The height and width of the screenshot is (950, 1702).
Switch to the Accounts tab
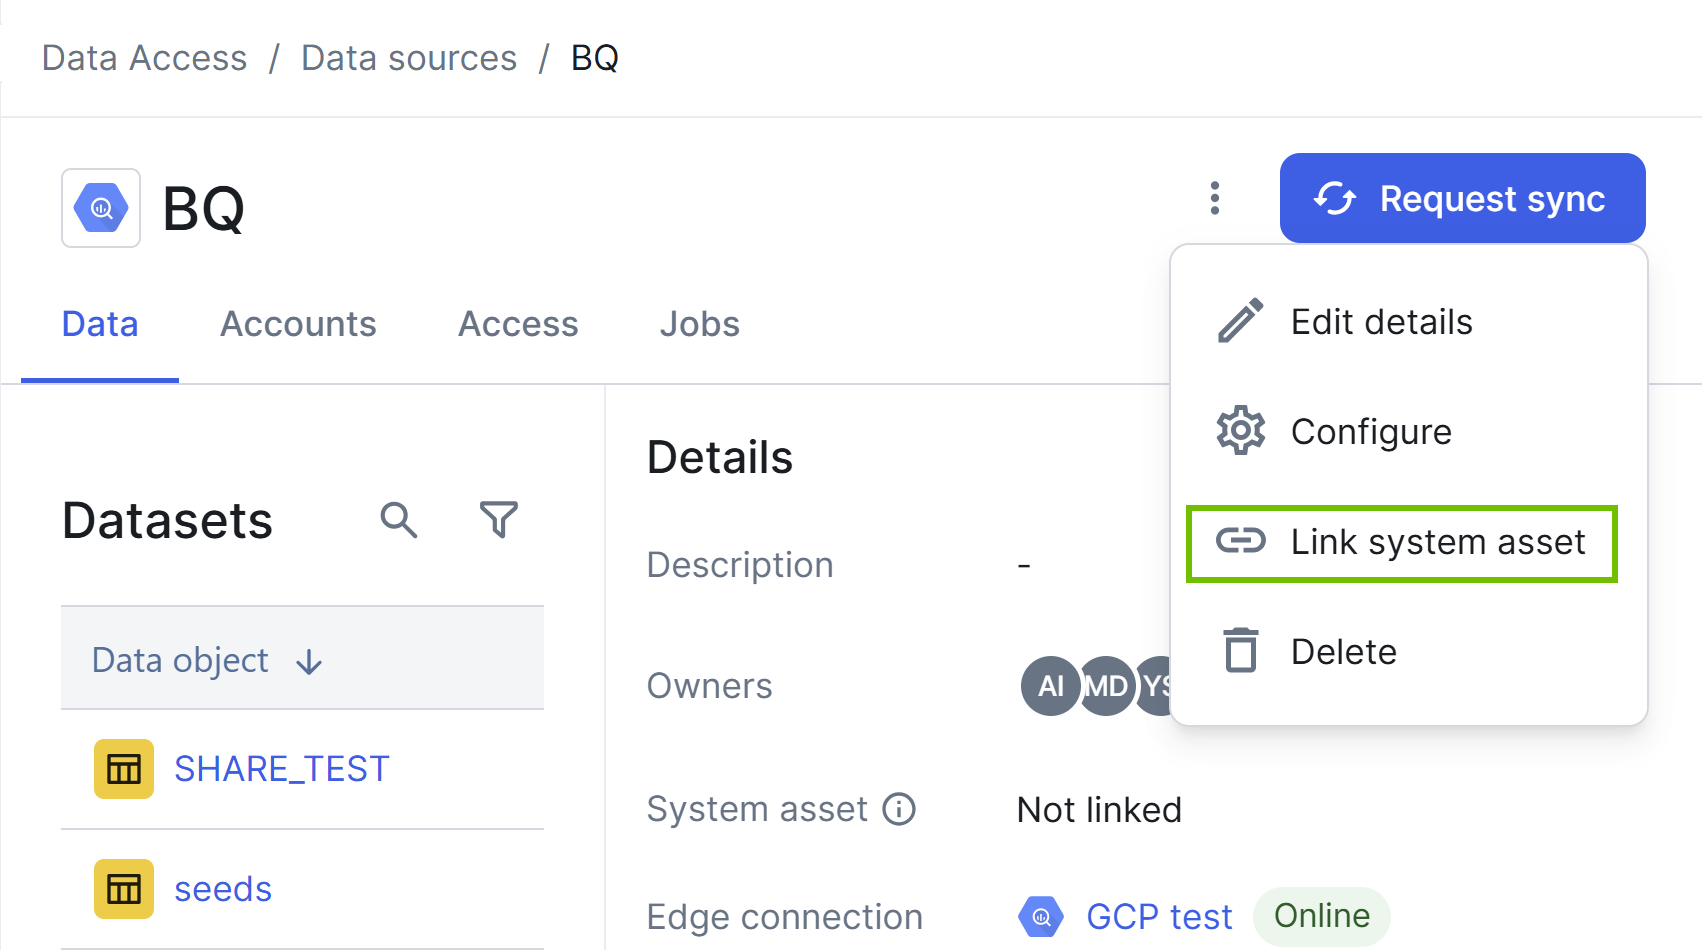[x=298, y=324]
